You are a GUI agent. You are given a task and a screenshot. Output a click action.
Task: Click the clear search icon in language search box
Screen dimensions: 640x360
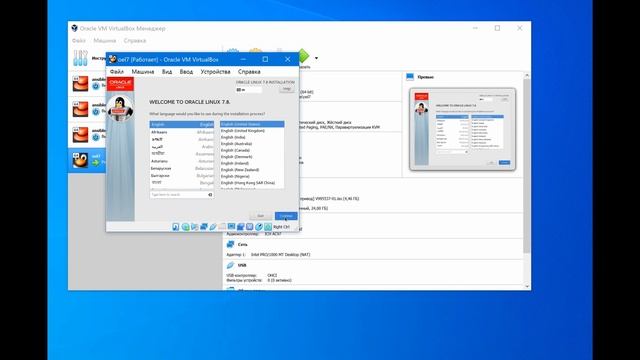[210, 195]
